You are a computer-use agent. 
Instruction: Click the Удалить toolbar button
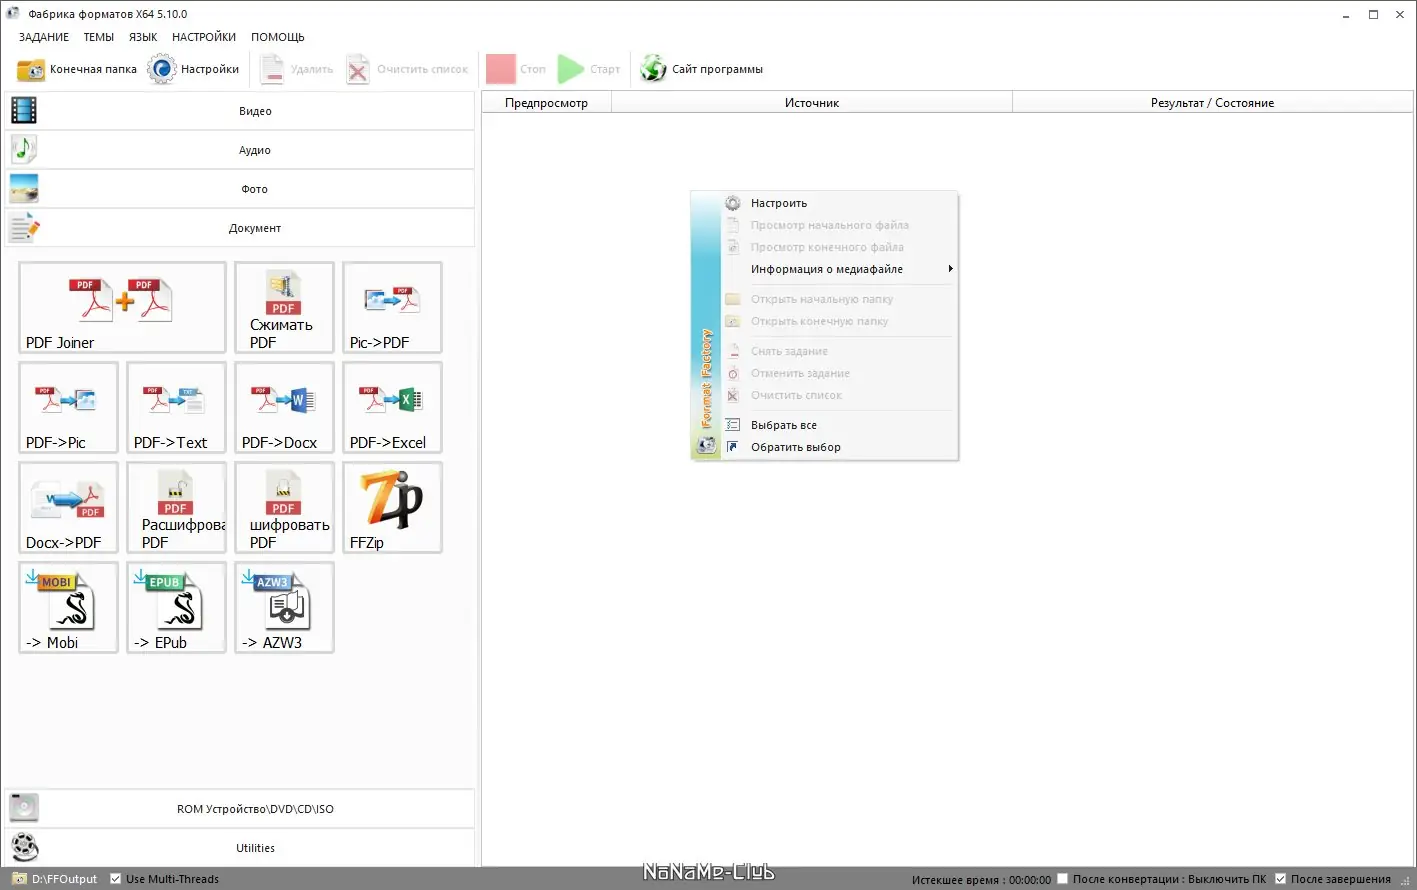pos(296,69)
